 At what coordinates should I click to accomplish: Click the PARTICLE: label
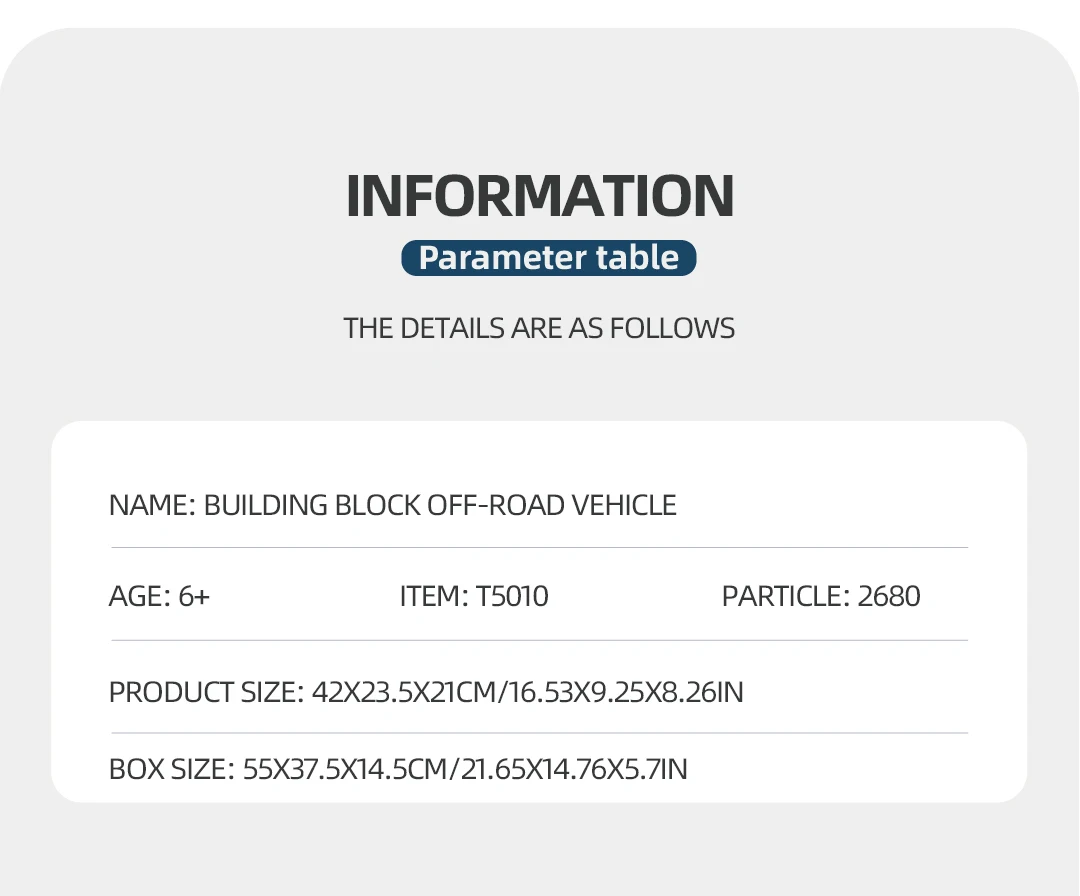[x=785, y=597]
